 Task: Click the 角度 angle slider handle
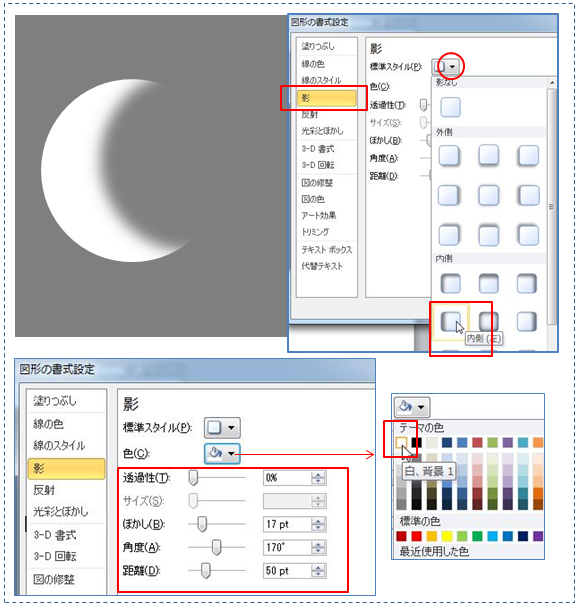(217, 547)
